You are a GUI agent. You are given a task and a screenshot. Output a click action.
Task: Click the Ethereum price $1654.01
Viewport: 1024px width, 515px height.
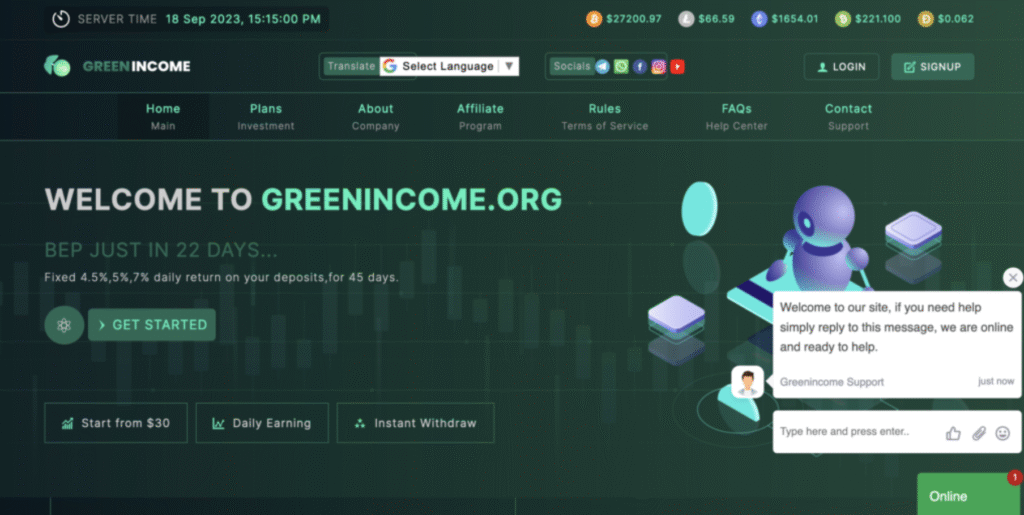tap(794, 19)
